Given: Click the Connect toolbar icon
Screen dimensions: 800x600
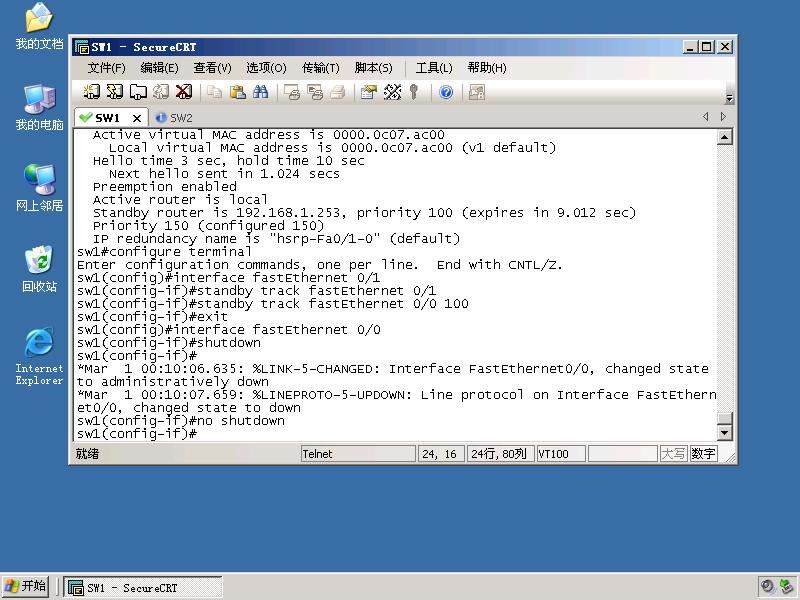Looking at the screenshot, I should pos(92,92).
